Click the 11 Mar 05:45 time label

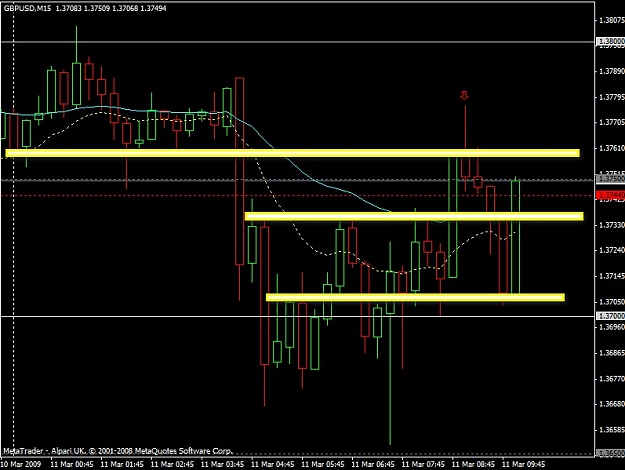point(323,464)
